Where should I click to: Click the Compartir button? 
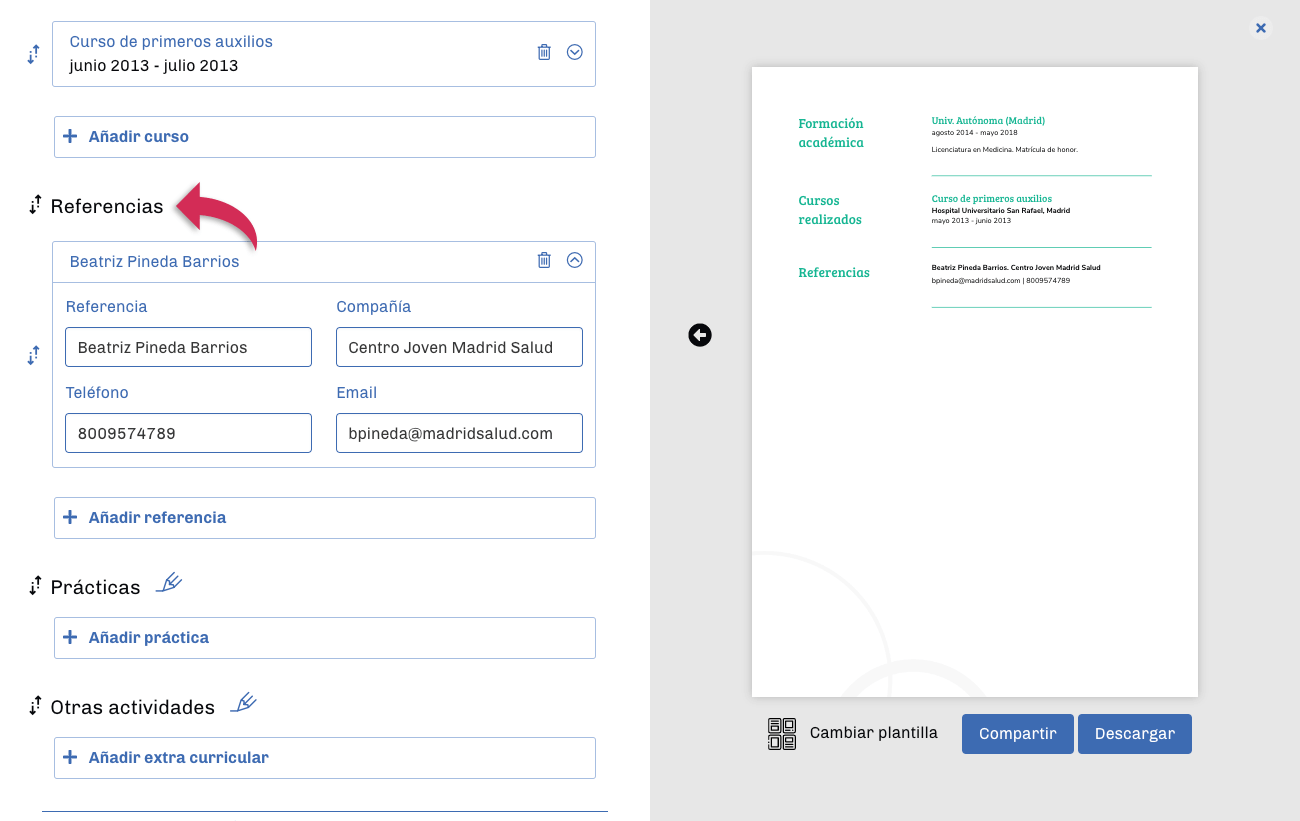tap(1018, 734)
